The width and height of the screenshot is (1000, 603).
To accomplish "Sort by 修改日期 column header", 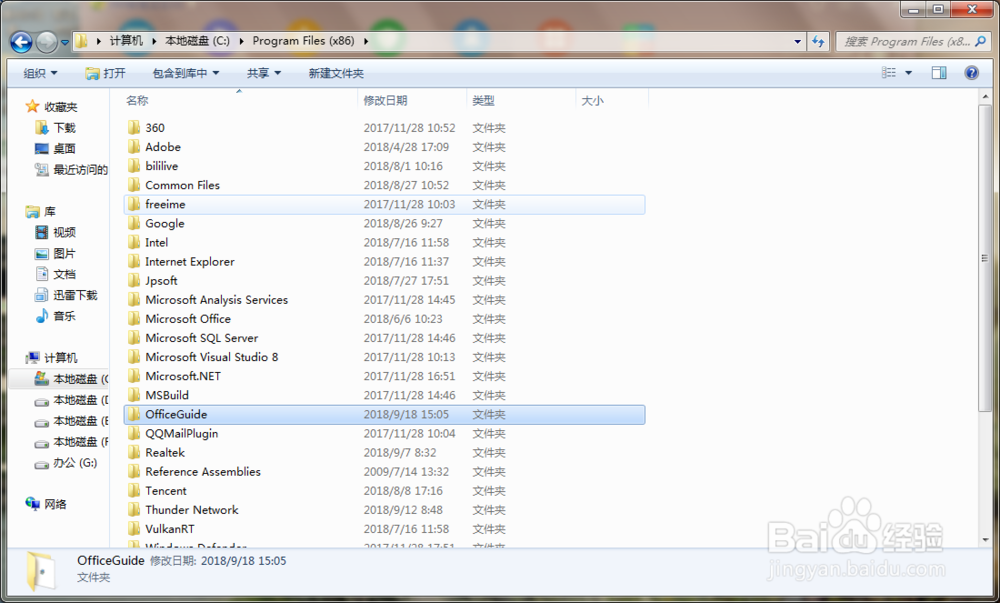I will [x=385, y=100].
